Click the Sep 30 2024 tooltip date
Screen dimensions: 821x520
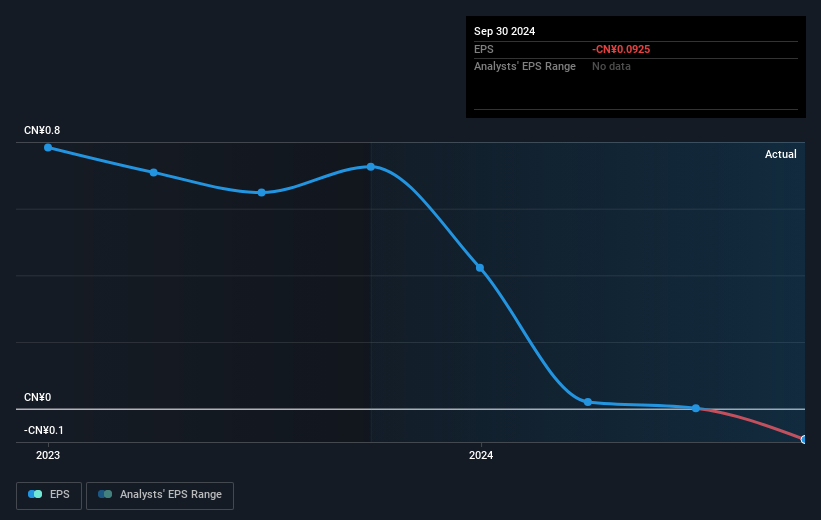click(x=504, y=31)
